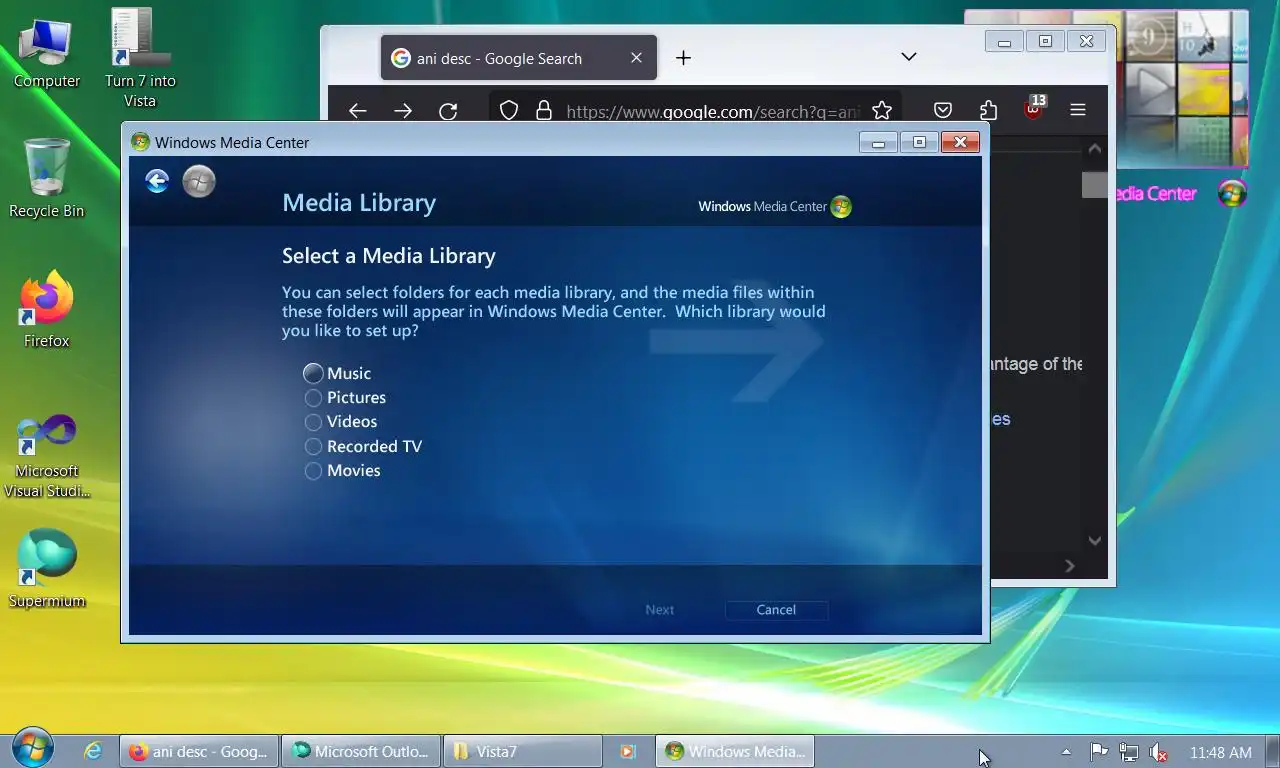The image size is (1280, 768).
Task: Click the media player taskbar icon
Action: 627,752
